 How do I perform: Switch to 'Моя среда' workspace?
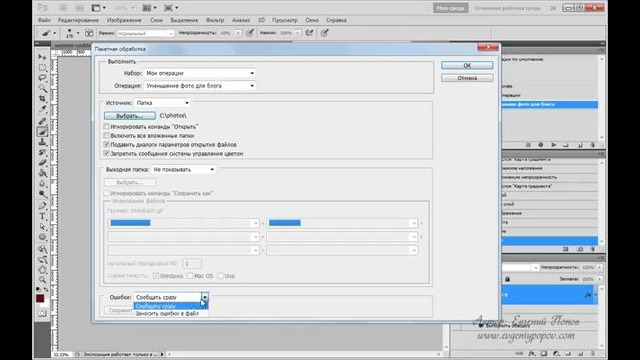(450, 8)
